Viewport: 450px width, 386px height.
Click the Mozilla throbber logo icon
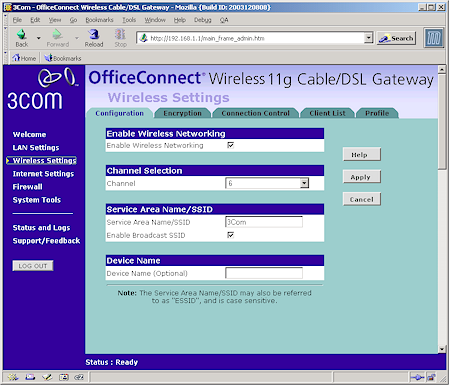(x=434, y=38)
